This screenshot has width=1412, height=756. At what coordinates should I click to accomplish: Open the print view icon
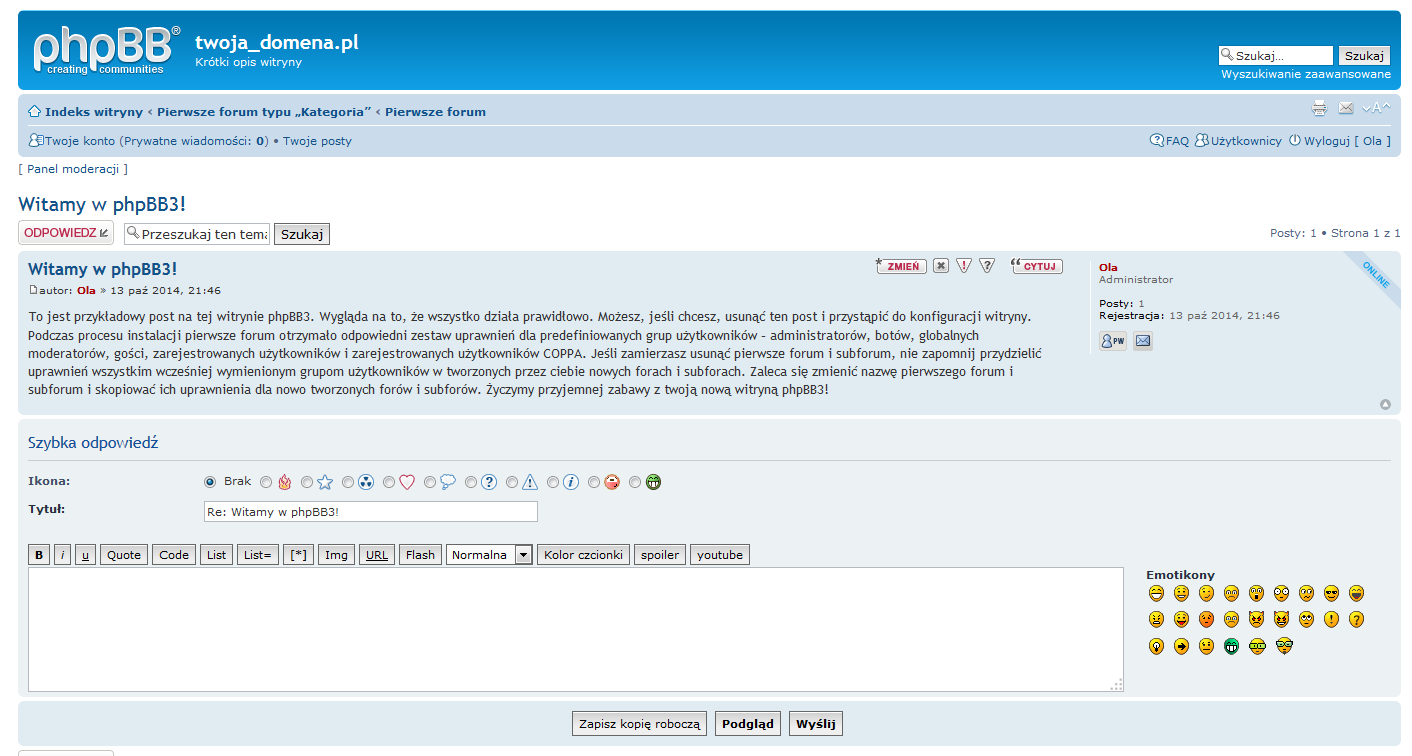point(1319,109)
